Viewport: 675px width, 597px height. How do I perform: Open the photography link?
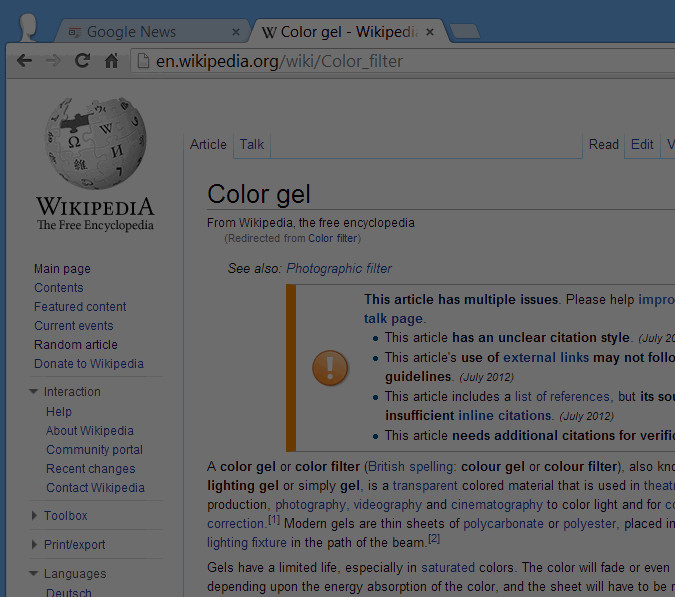click(x=310, y=504)
